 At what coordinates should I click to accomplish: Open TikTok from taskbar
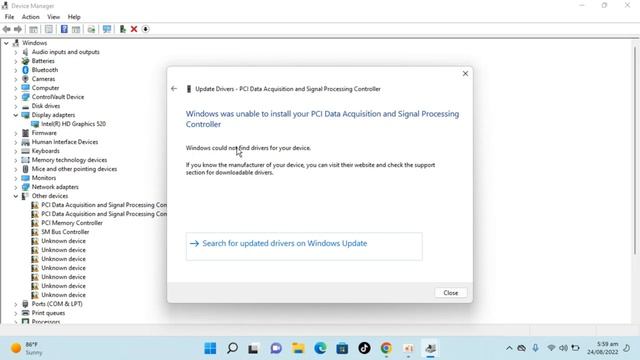pyautogui.click(x=364, y=348)
